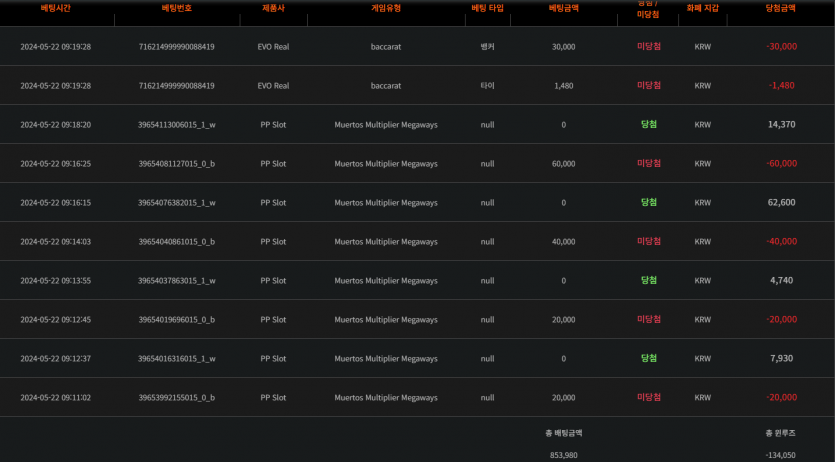Image resolution: width=835 pixels, height=462 pixels.
Task: Click the -60,000 winnings value
Action: tap(781, 163)
